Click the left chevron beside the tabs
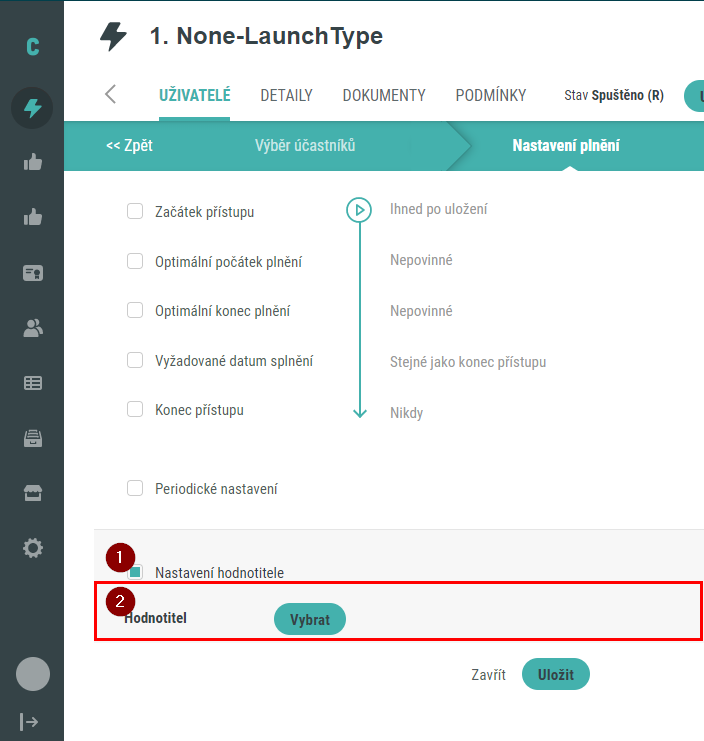This screenshot has height=741, width=704. coord(111,95)
